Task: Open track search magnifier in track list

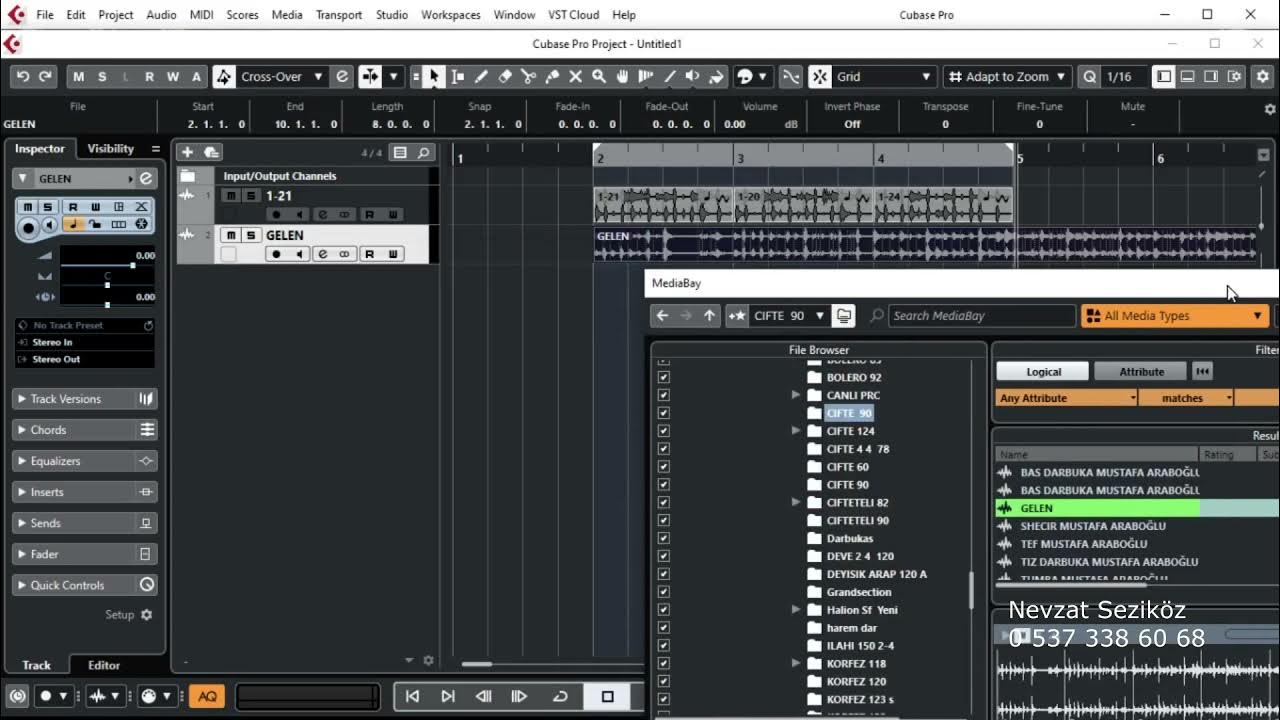Action: tap(424, 153)
